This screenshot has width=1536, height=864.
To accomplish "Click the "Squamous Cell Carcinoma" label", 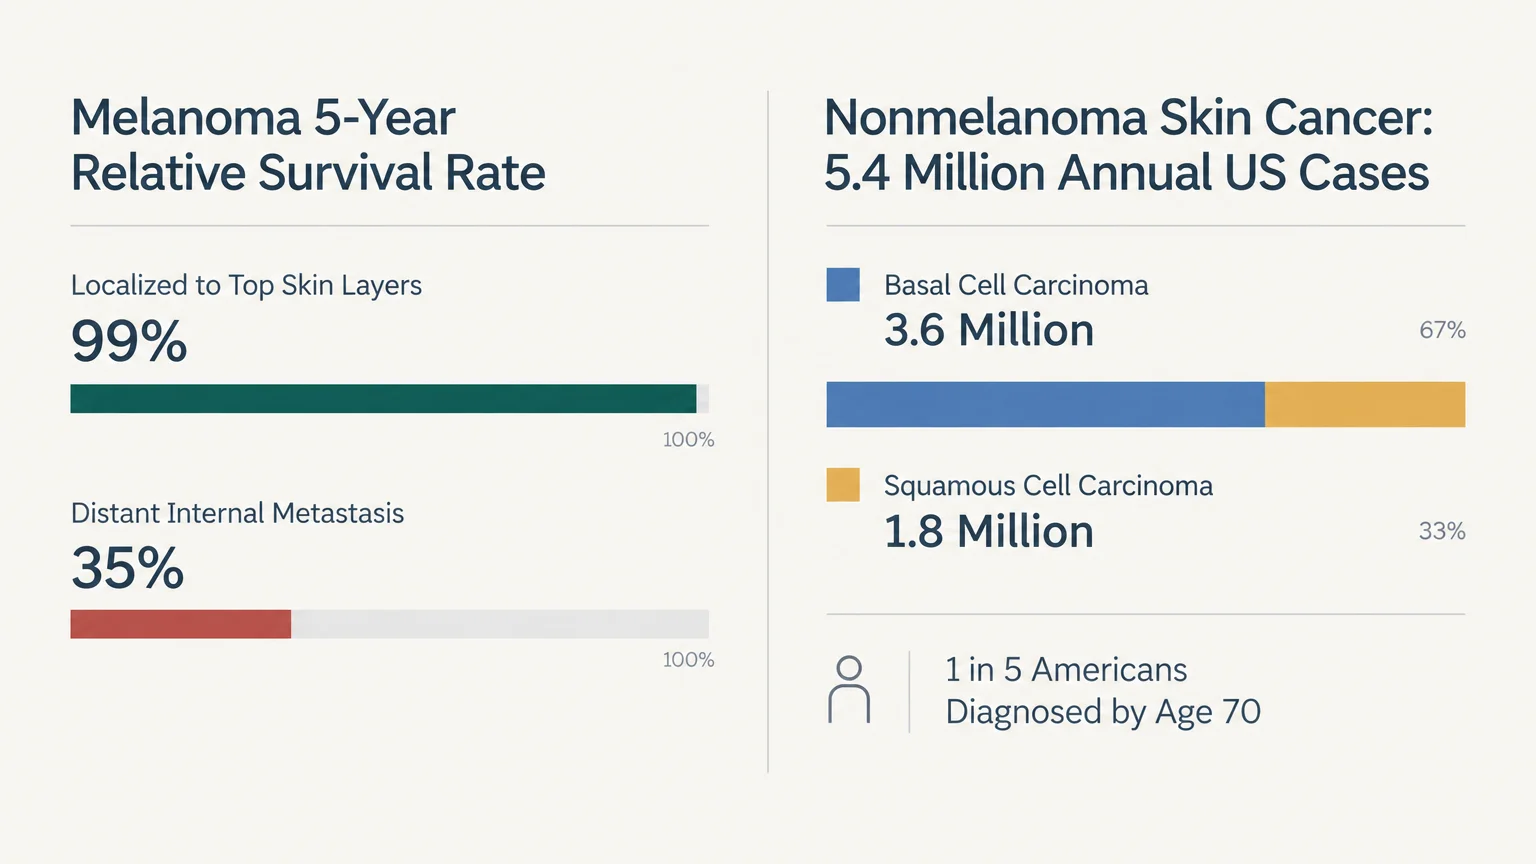I will [1048, 486].
